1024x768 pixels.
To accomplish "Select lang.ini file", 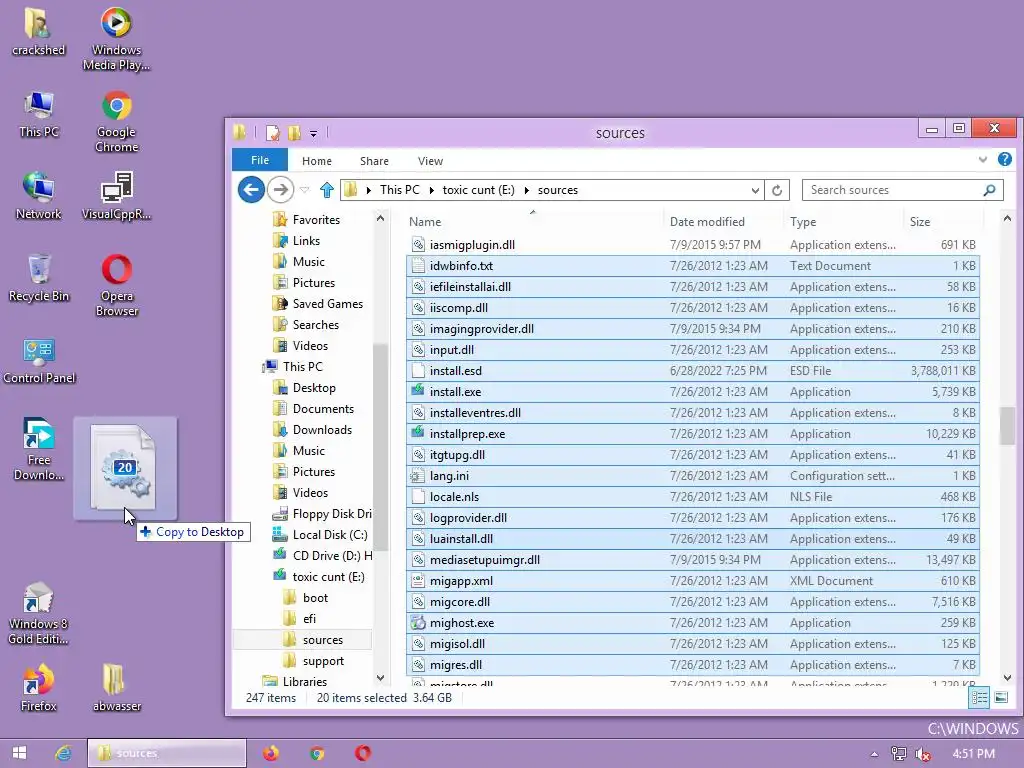I will (692, 476).
